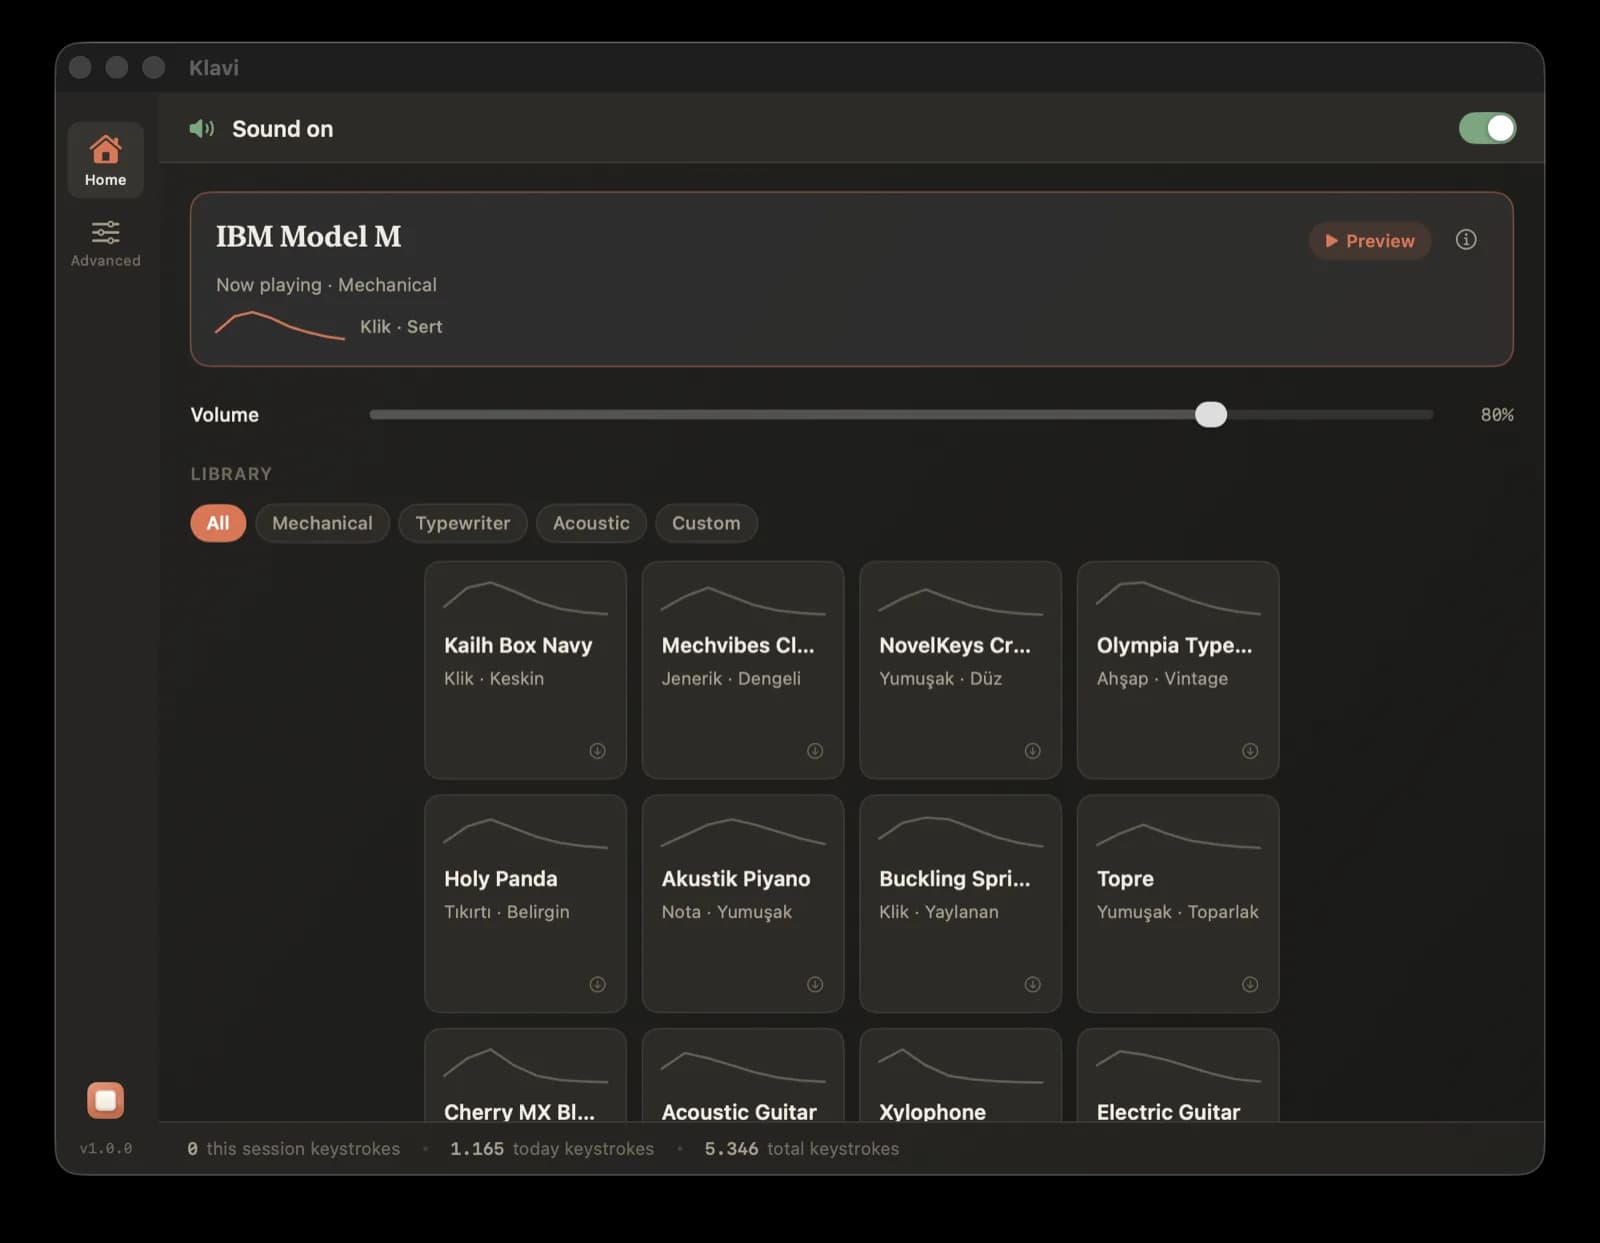Click the 80% volume value
Viewport: 1600px width, 1243px height.
point(1497,415)
